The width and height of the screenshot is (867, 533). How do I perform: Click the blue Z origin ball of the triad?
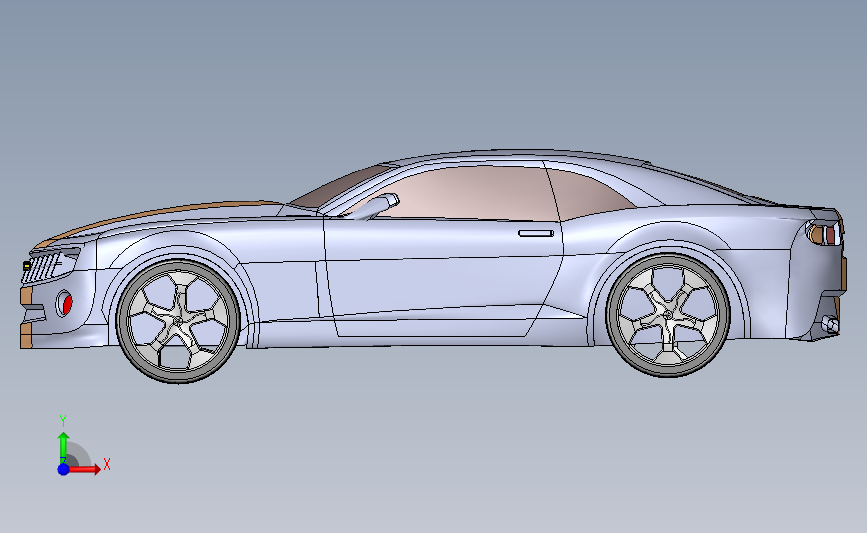63,469
